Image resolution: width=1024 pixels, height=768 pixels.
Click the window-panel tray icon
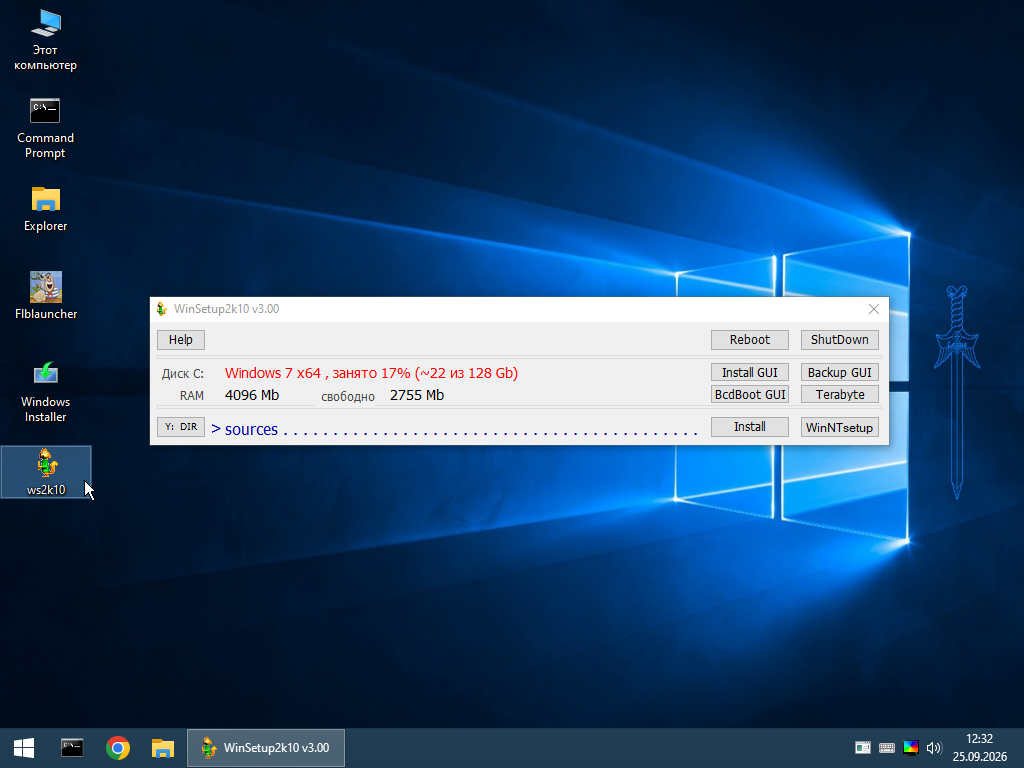click(863, 748)
